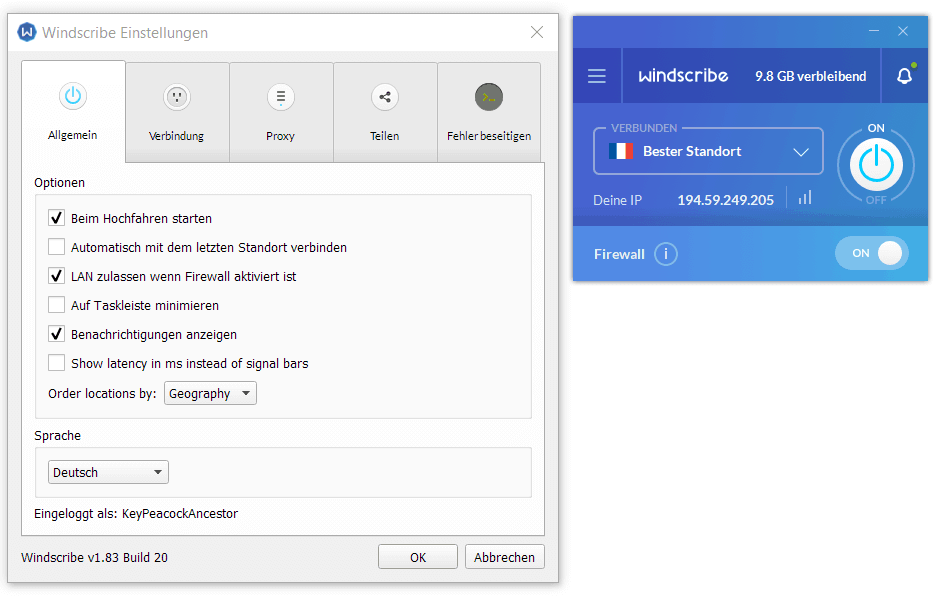The width and height of the screenshot is (945, 600).
Task: Select the Allgemein tab
Action: 74,111
